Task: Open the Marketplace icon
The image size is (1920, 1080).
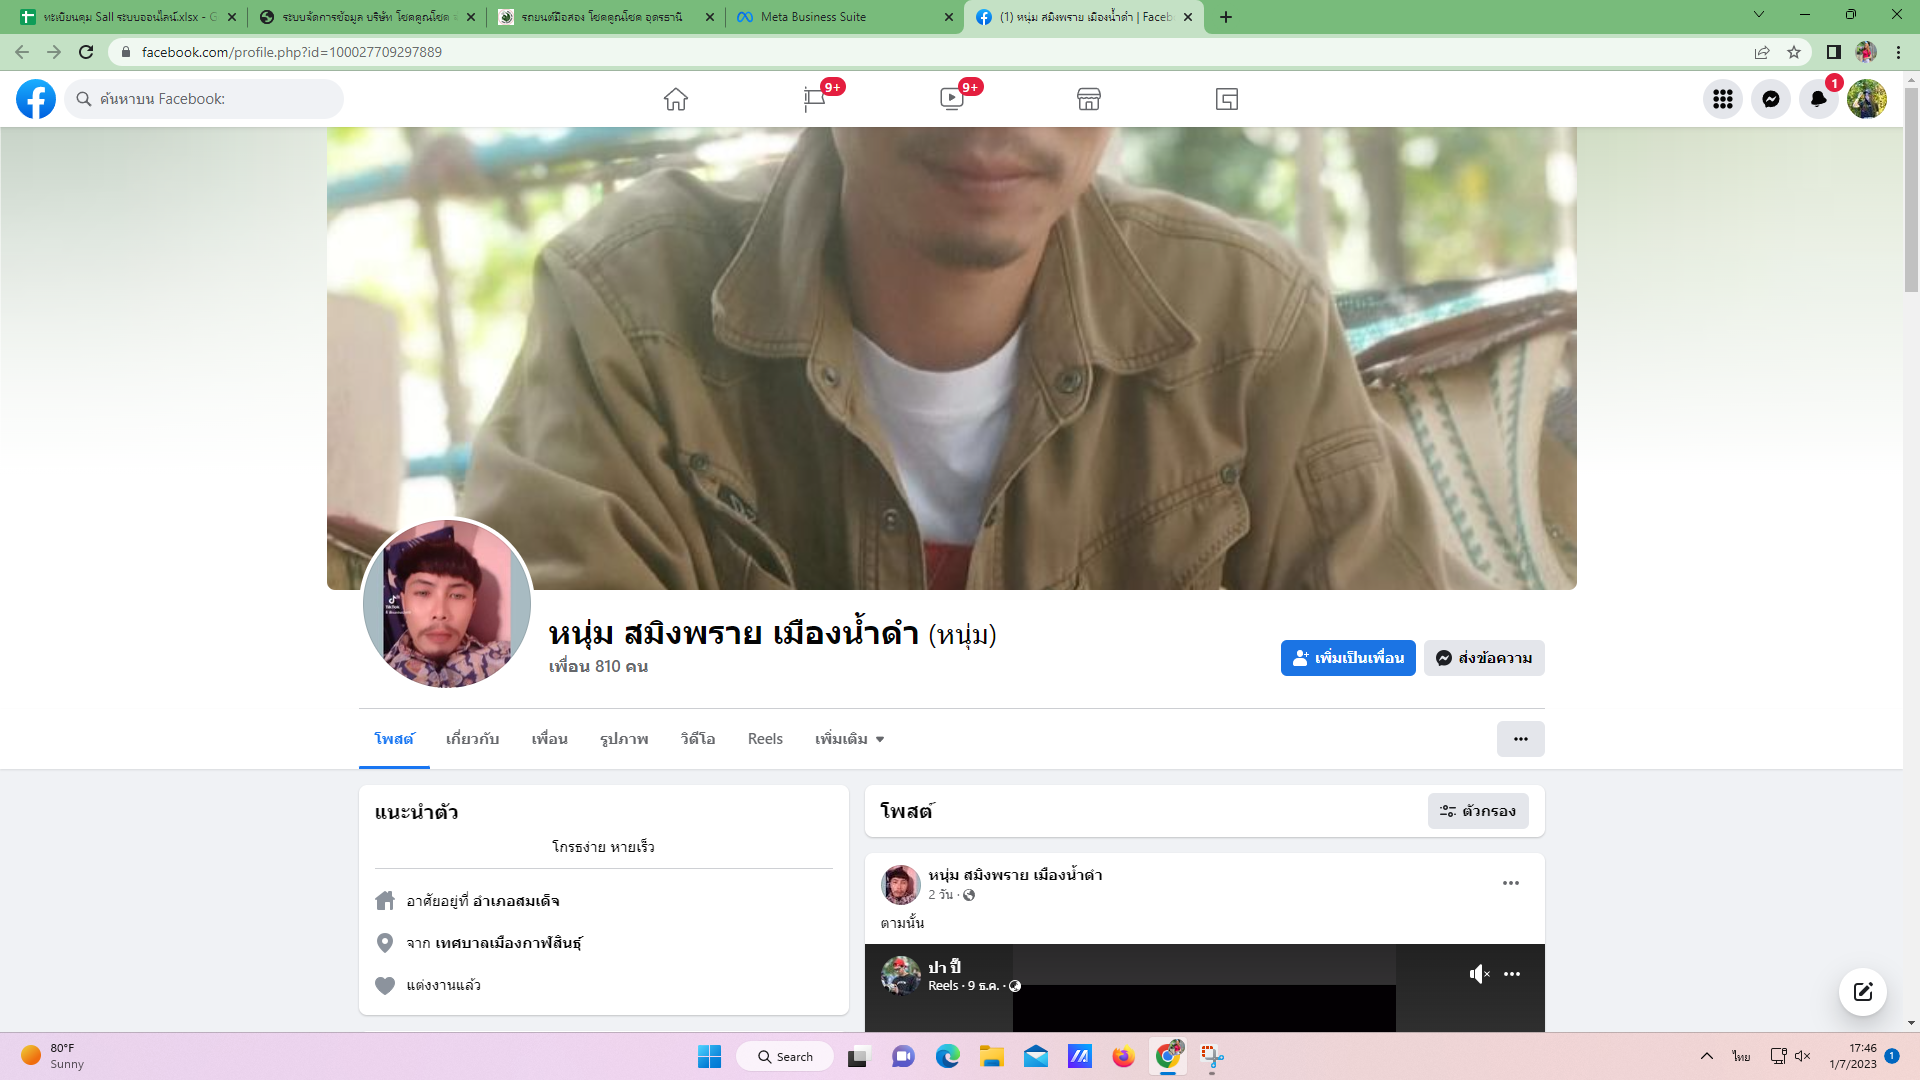Action: click(x=1089, y=99)
